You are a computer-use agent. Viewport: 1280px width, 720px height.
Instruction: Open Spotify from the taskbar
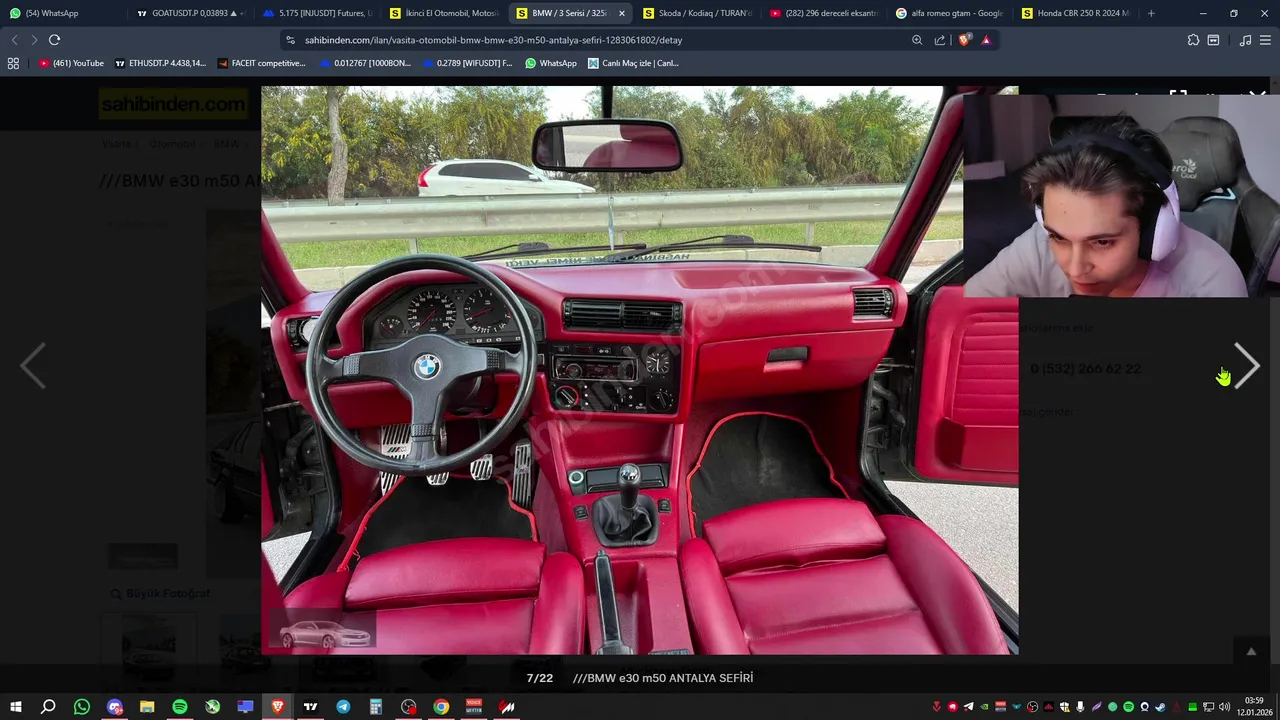pos(180,707)
